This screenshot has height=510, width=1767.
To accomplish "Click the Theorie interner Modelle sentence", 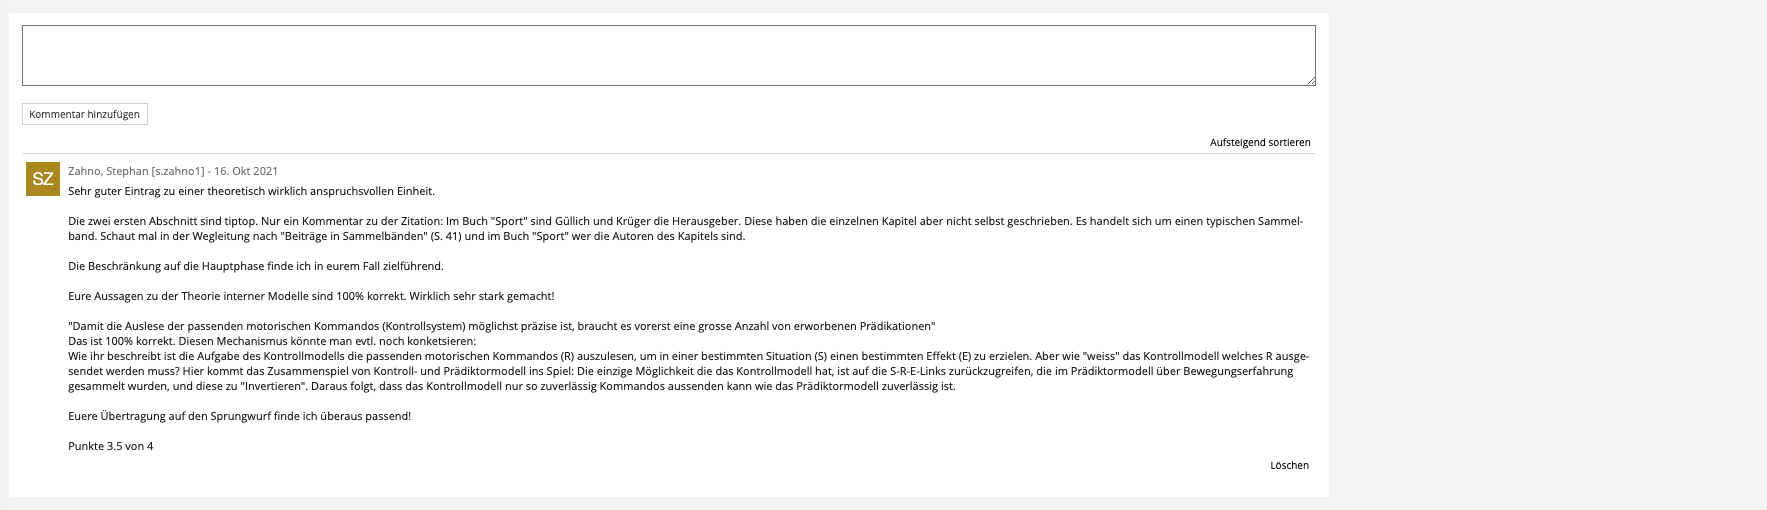I will pos(310,296).
